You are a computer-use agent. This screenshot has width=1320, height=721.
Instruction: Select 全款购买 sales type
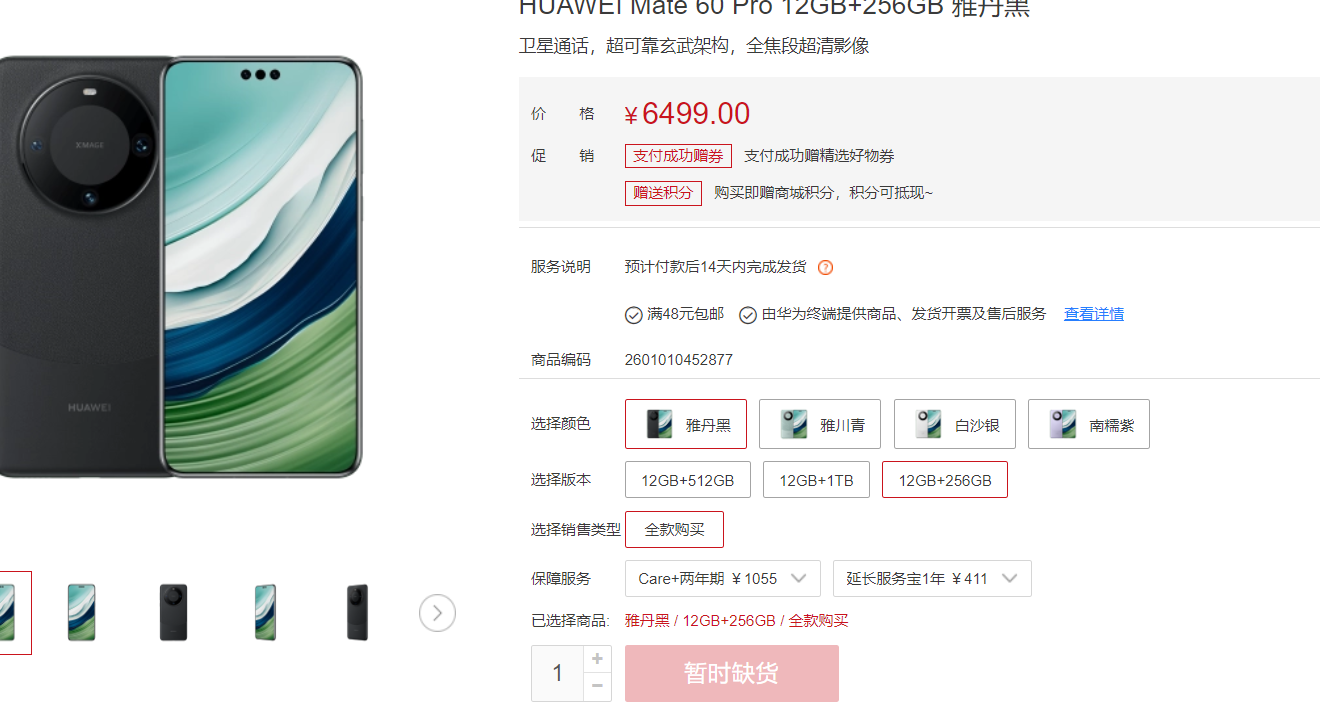pyautogui.click(x=674, y=530)
